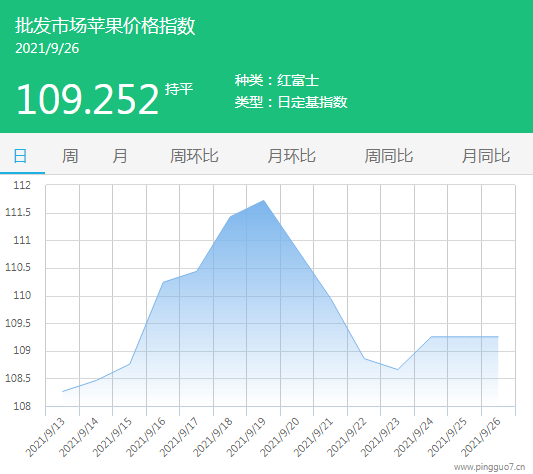Select the 周同比 tab
This screenshot has width=533, height=474.
(389, 156)
